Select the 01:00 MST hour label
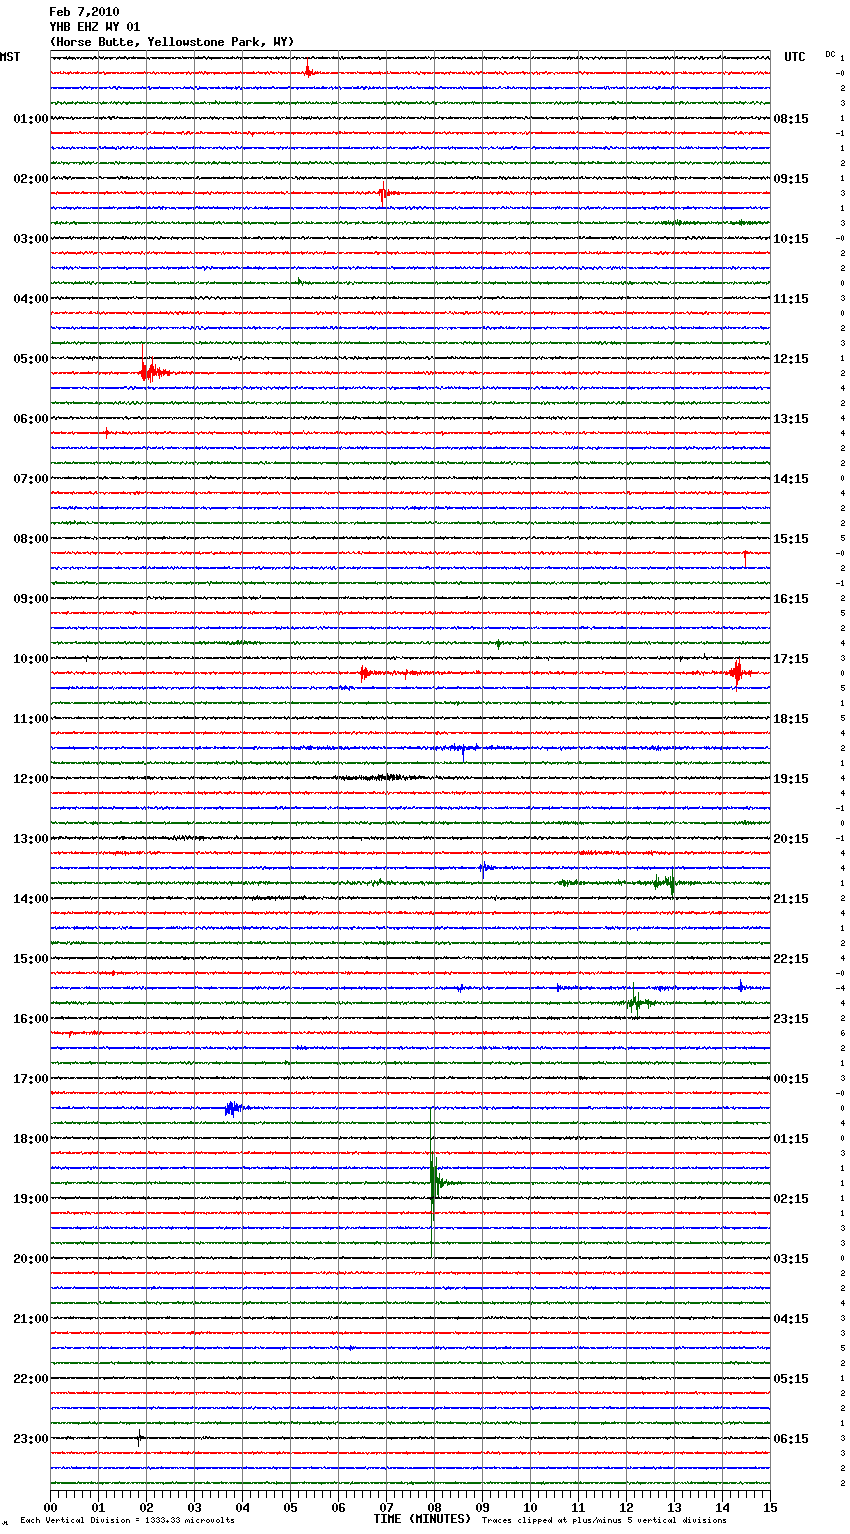 pos(30,119)
